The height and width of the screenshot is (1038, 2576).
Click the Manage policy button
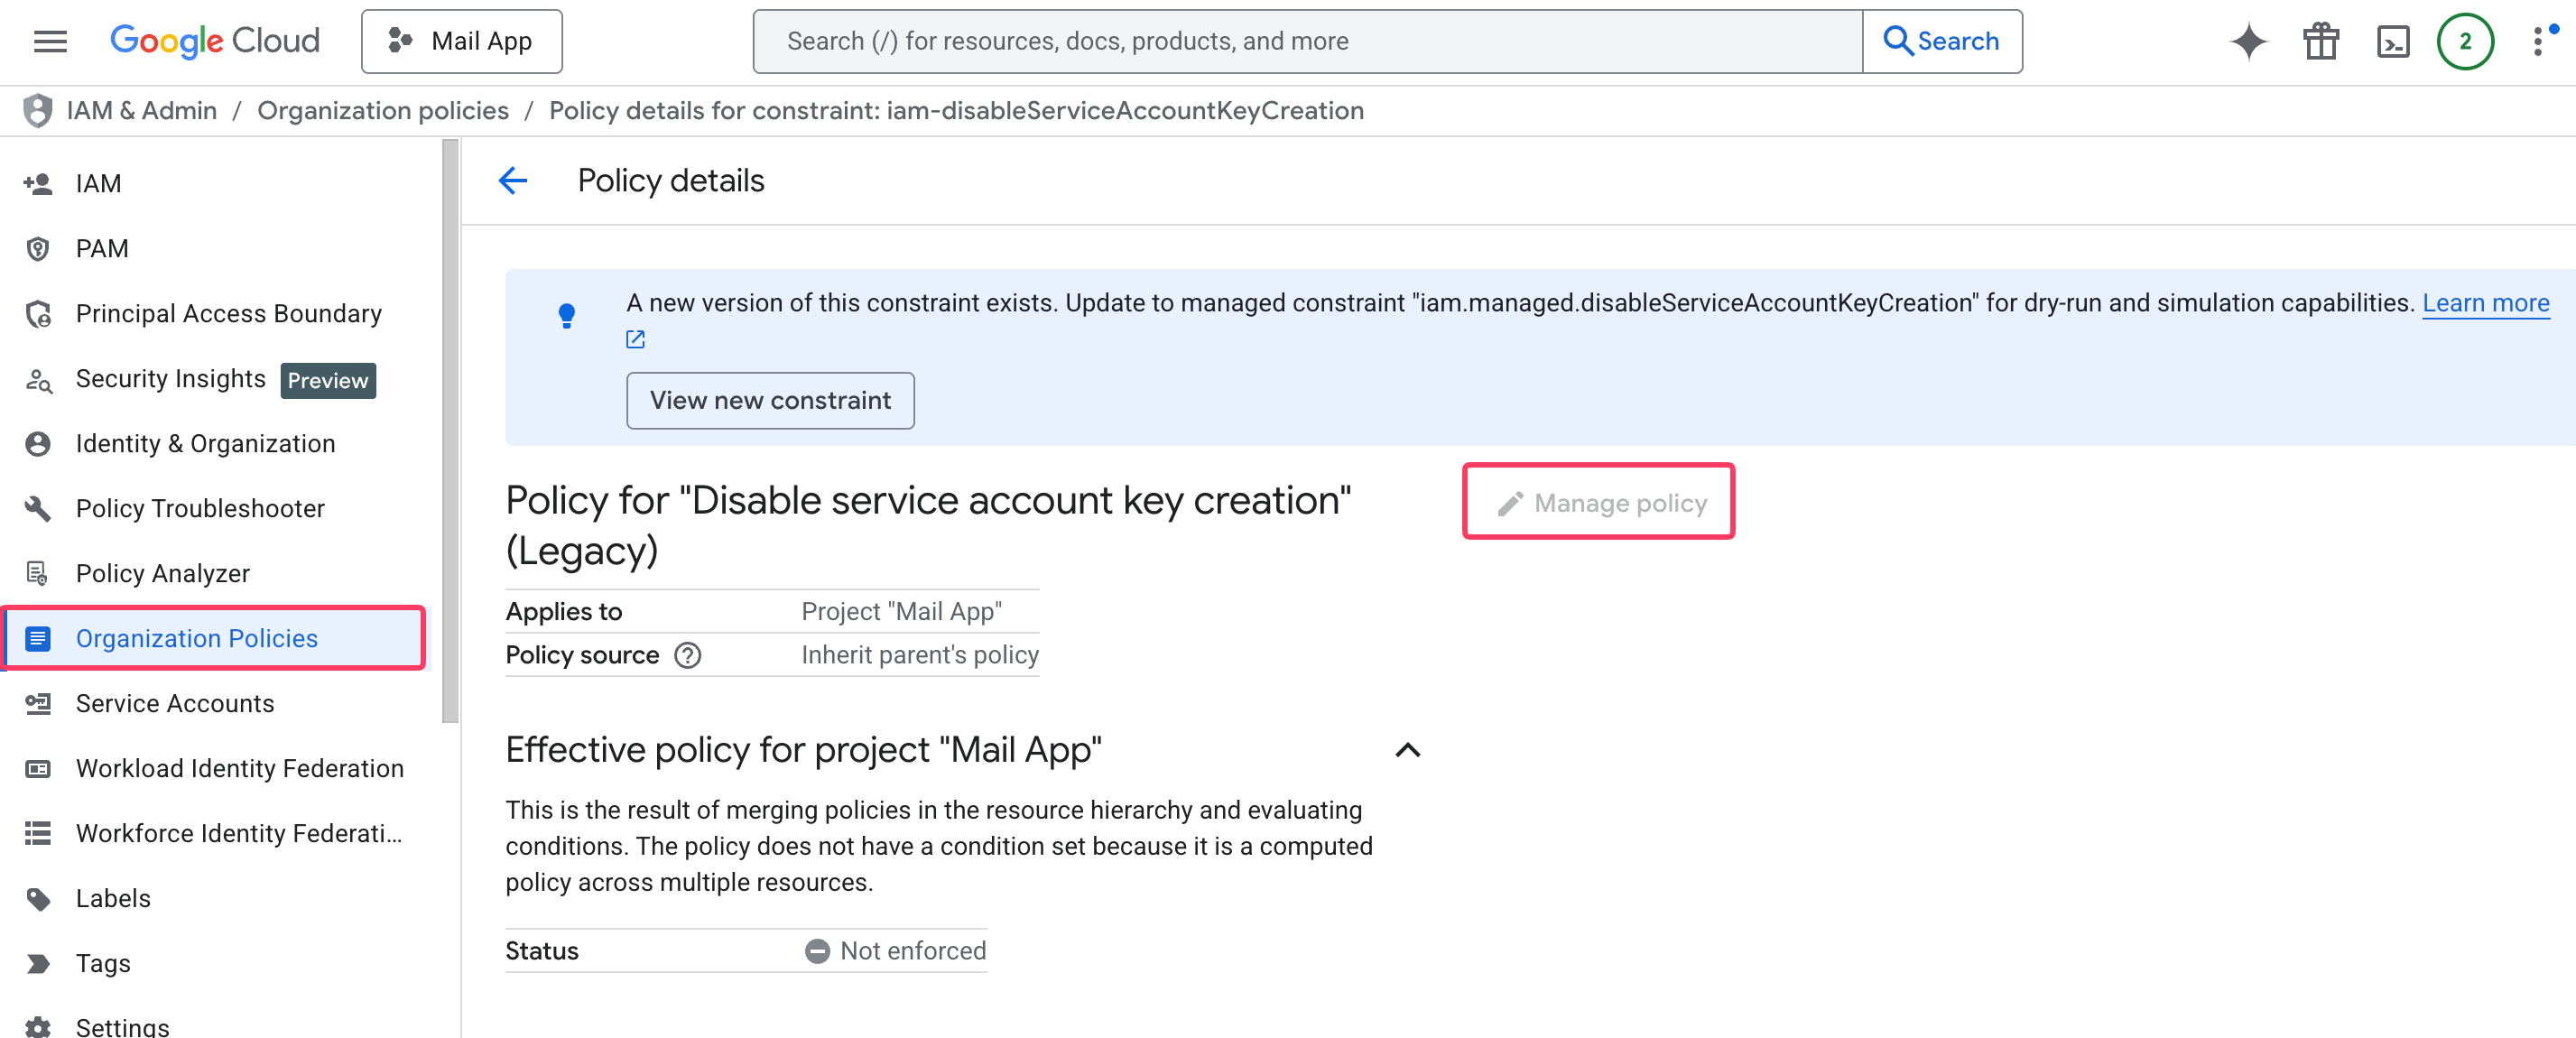click(x=1598, y=502)
